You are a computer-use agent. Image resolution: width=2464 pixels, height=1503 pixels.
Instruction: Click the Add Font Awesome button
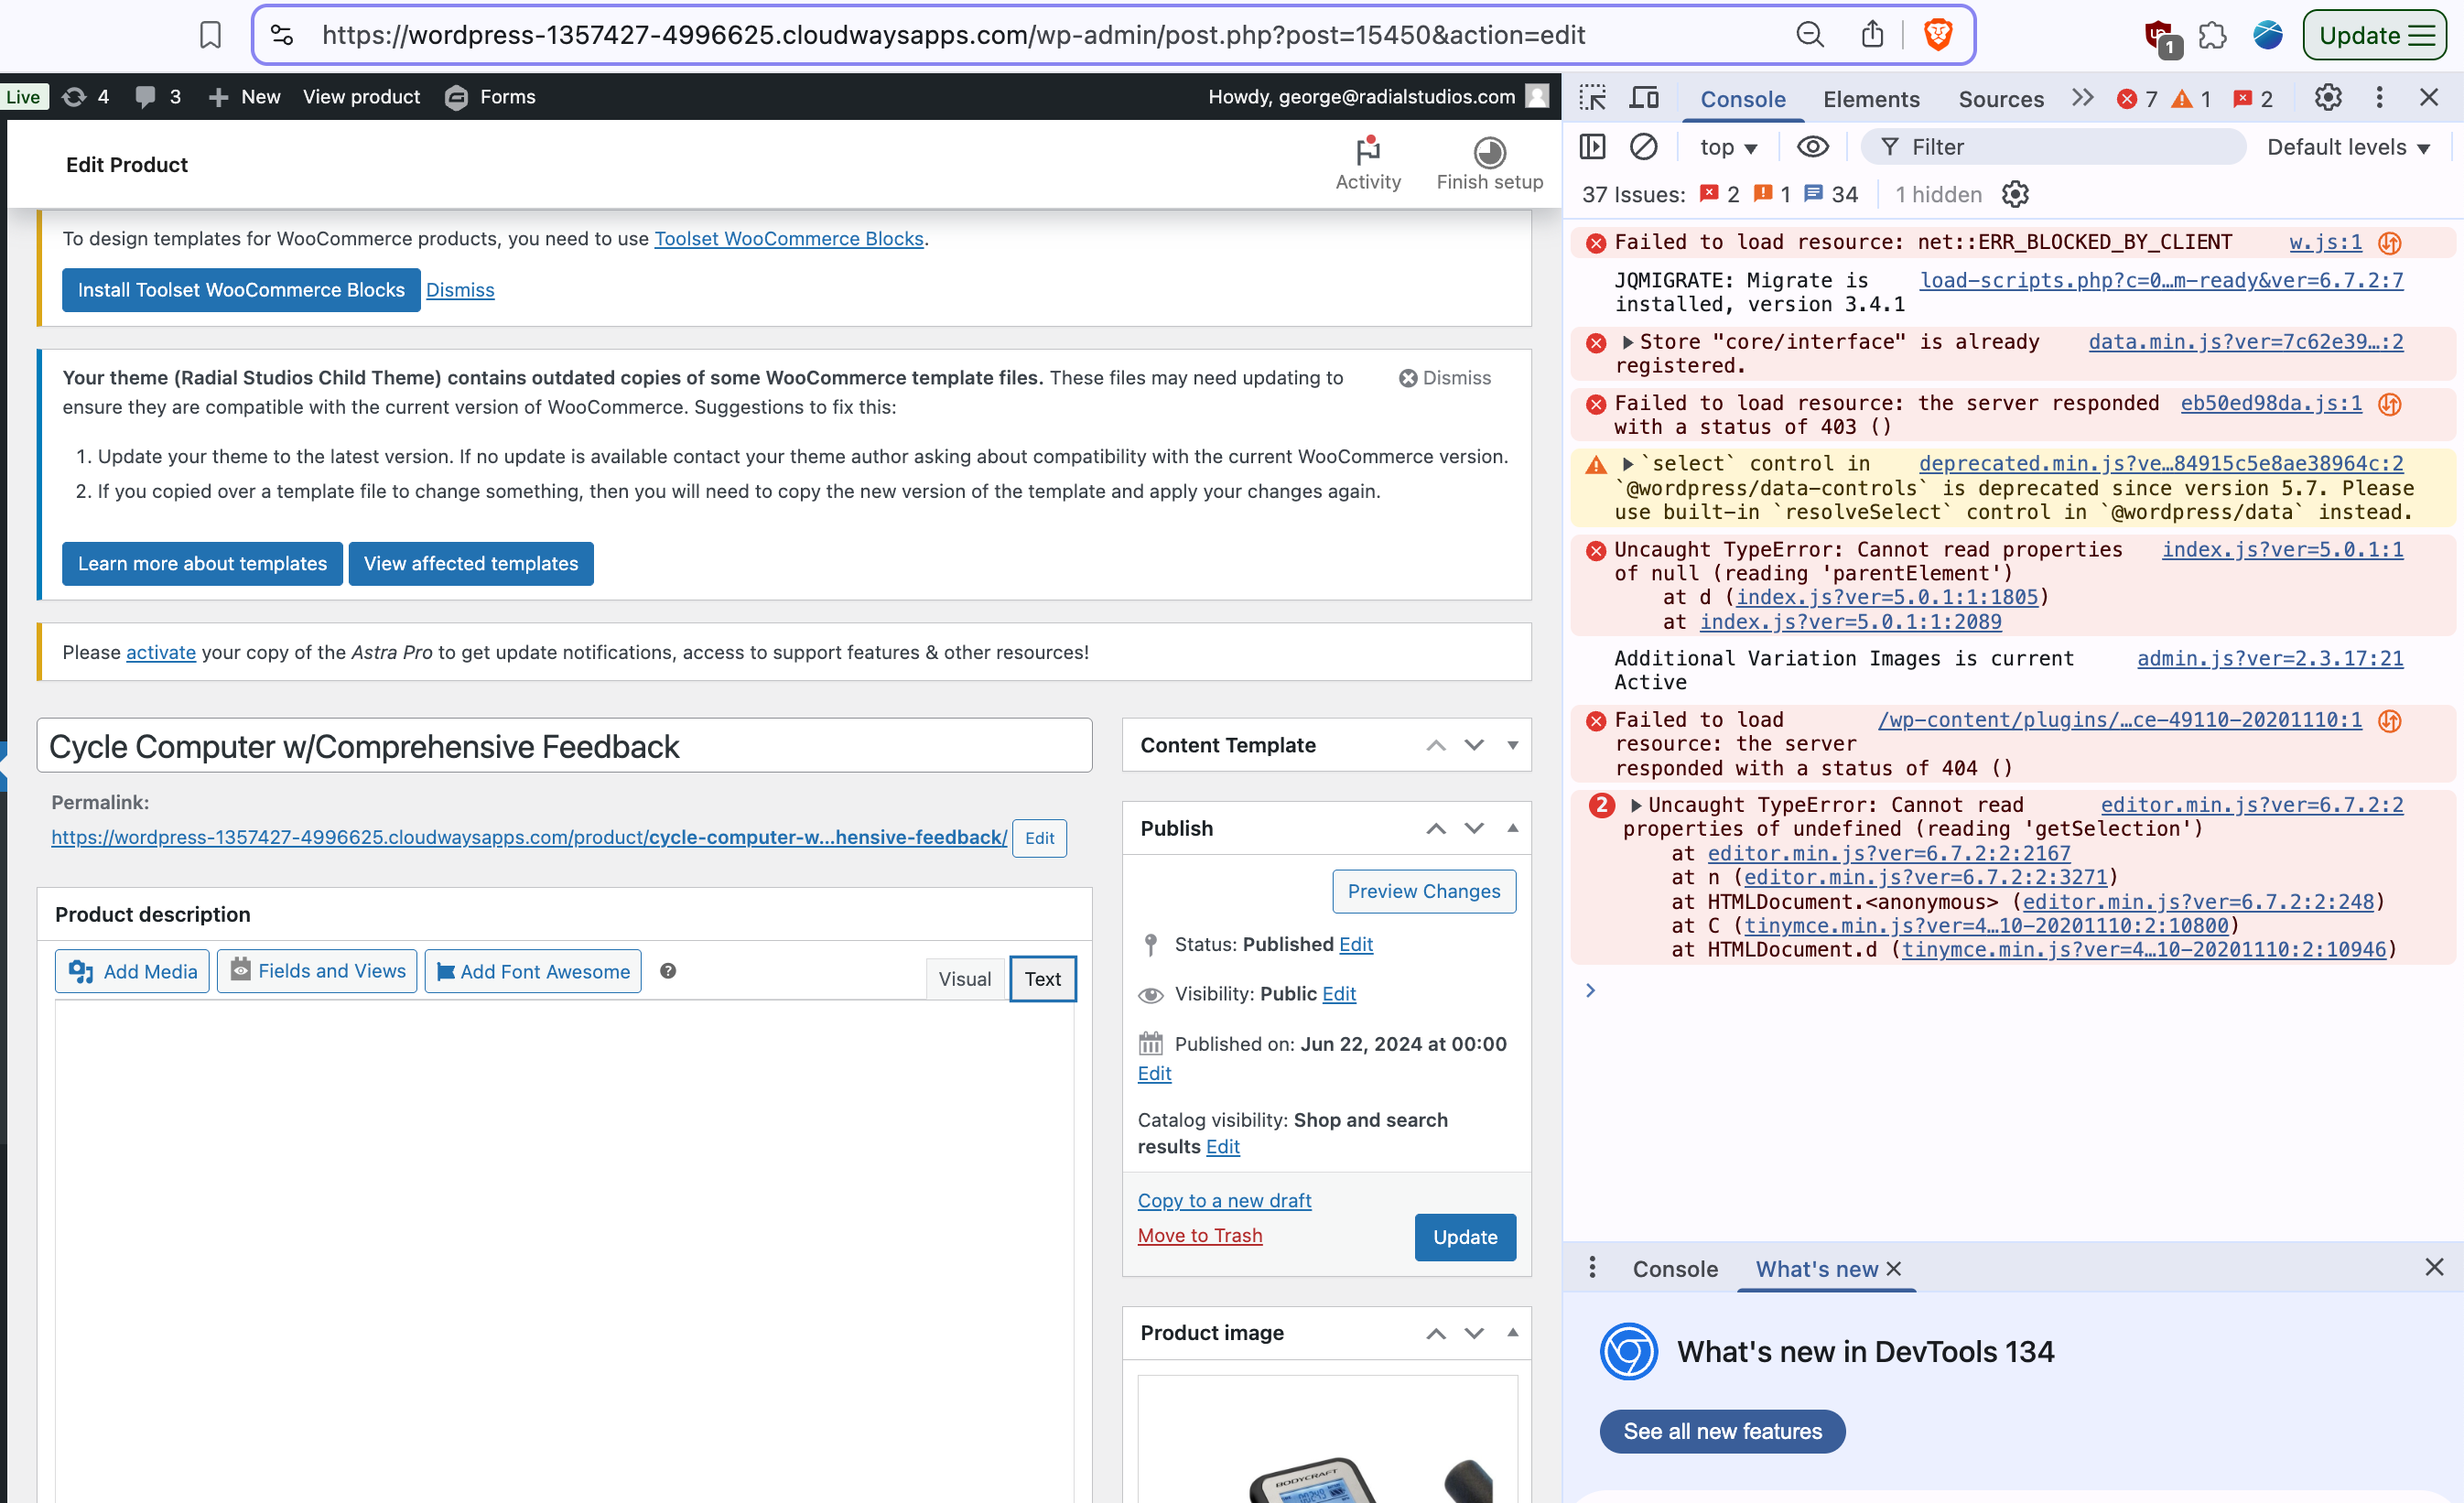point(533,971)
